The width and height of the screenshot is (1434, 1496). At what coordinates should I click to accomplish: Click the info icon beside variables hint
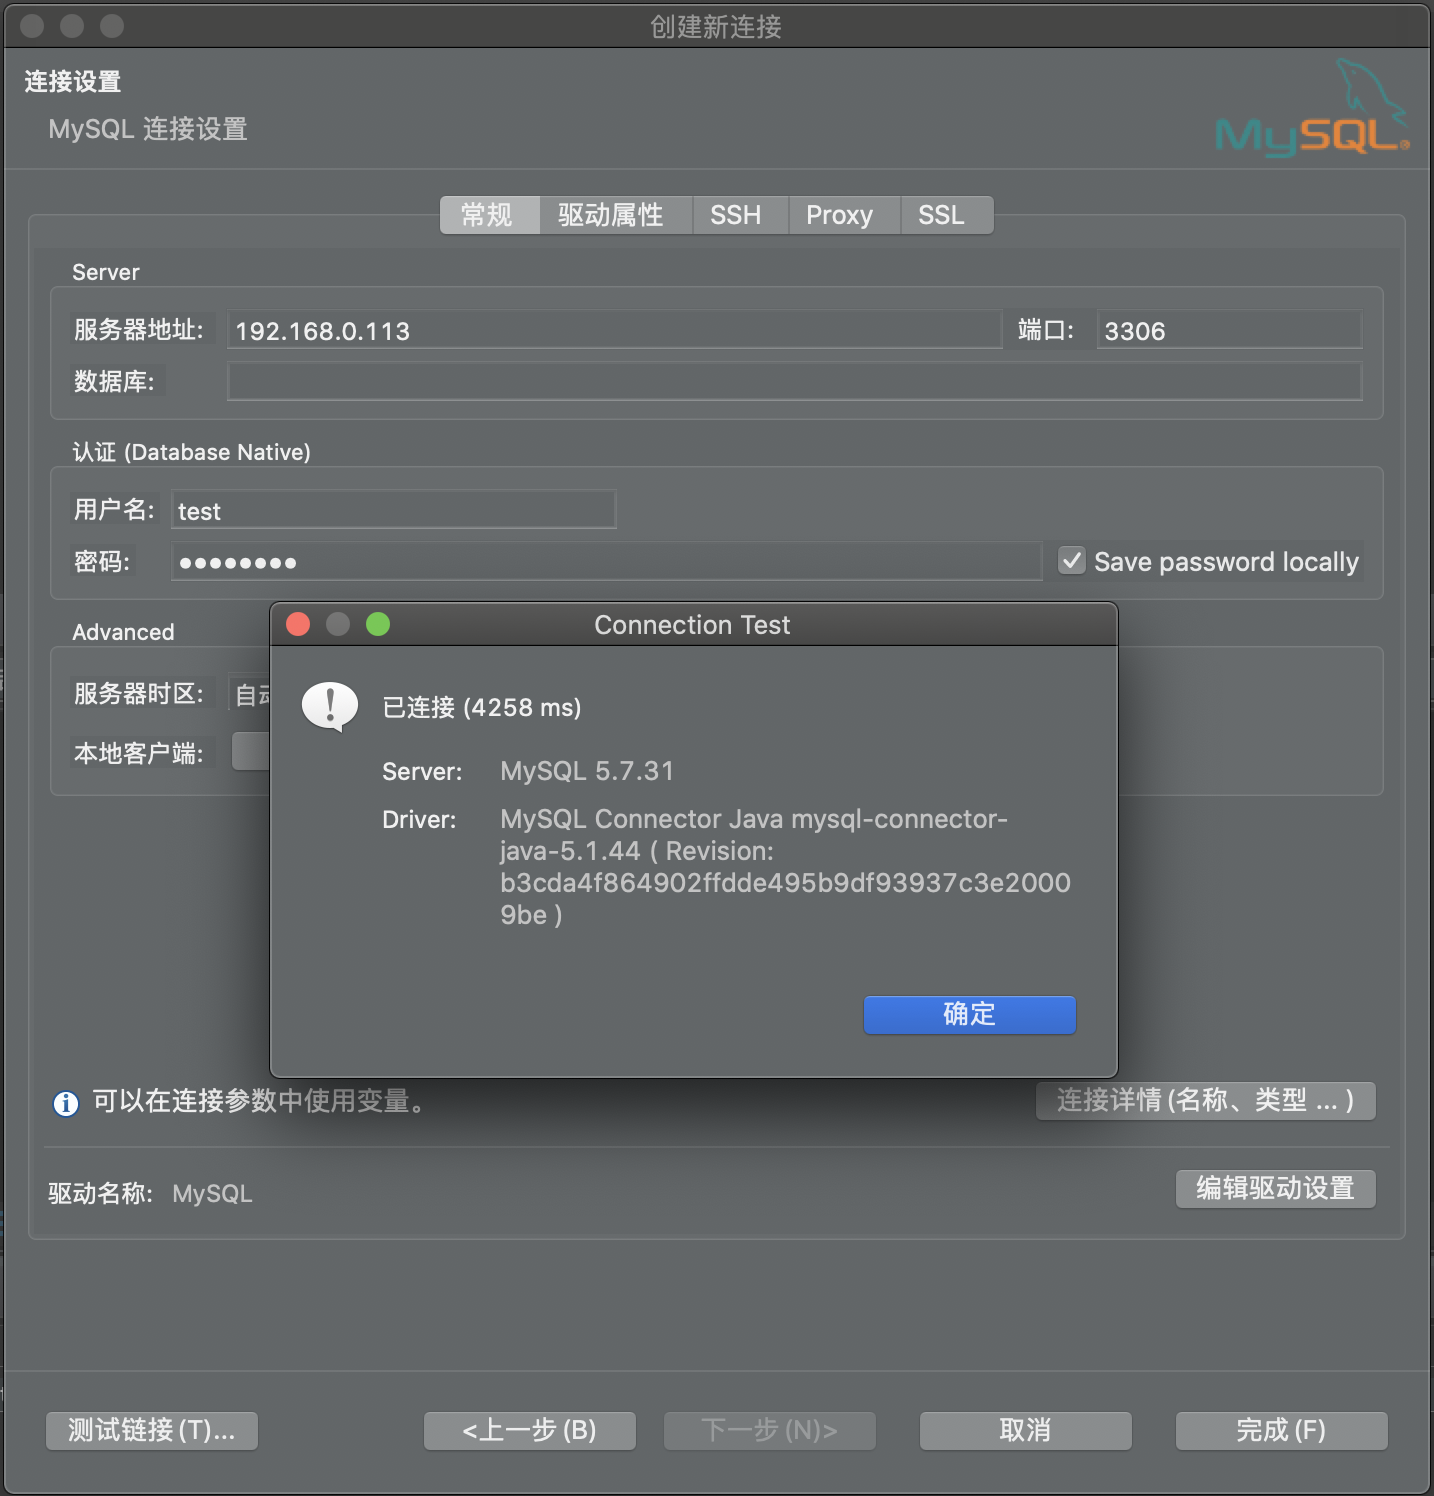click(66, 1103)
